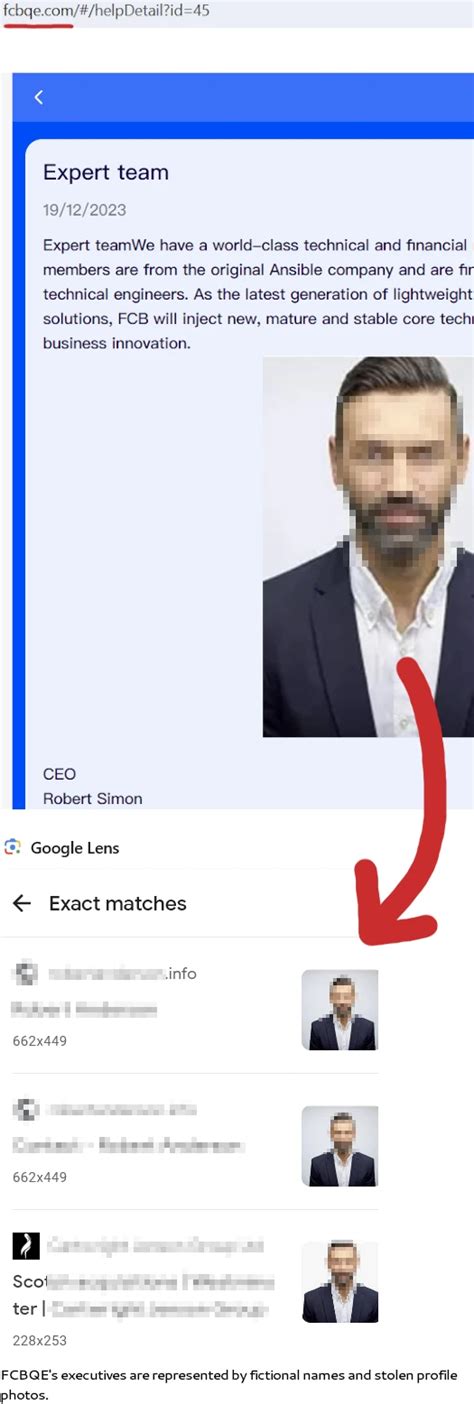Image resolution: width=474 pixels, height=1404 pixels.
Task: Click the black favicon of third result
Action: (25, 1245)
